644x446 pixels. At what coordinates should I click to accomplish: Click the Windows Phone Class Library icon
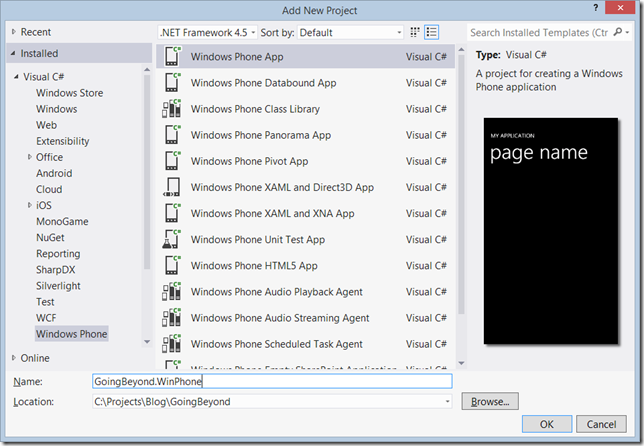point(172,109)
